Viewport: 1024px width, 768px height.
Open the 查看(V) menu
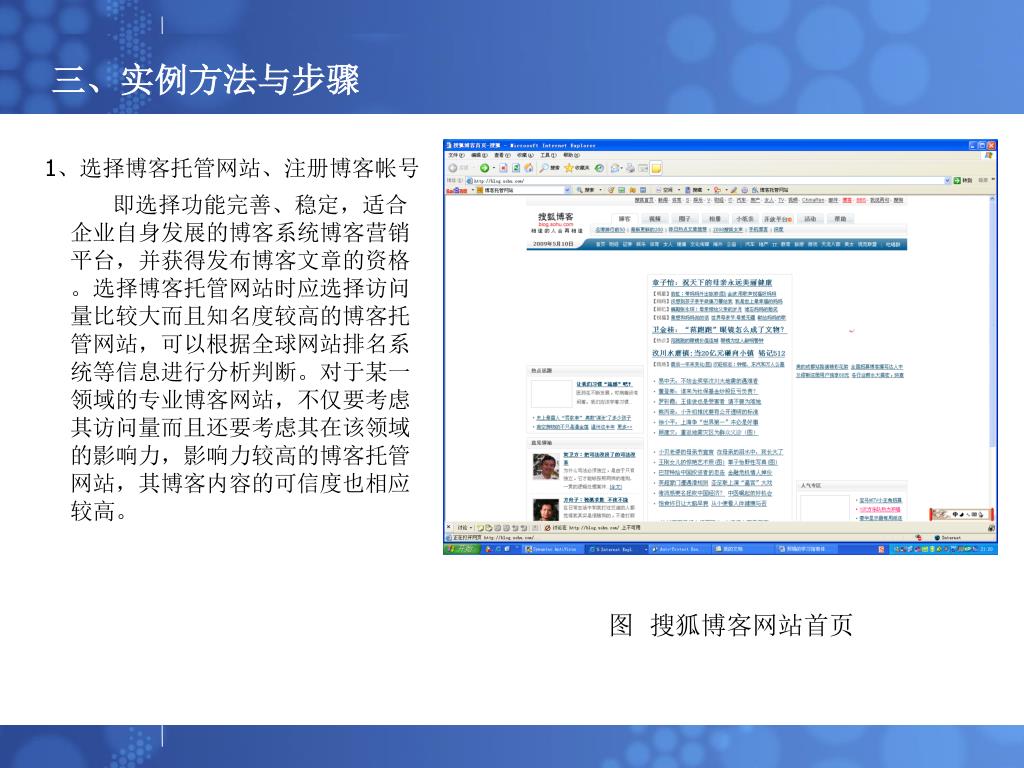[502, 155]
